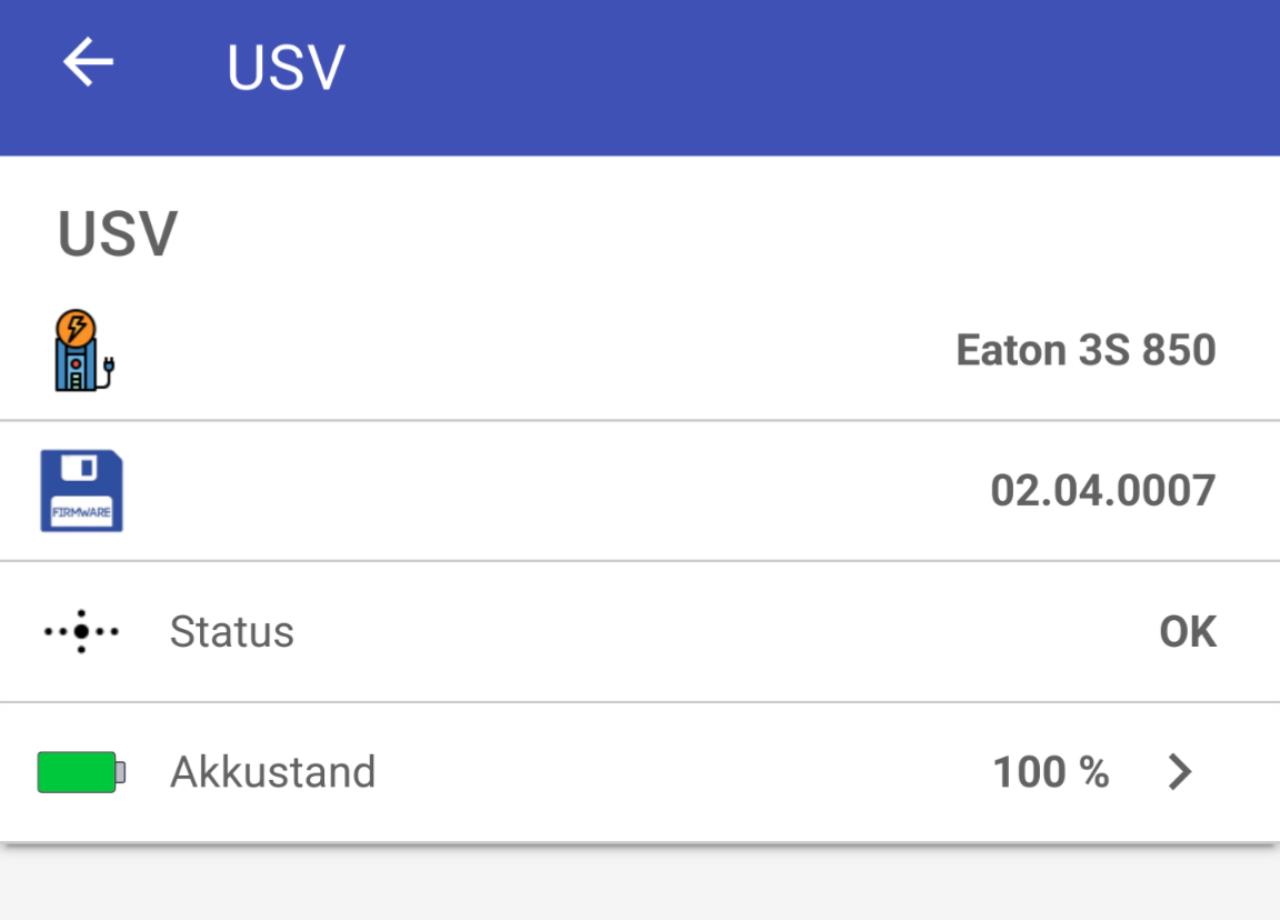Click blank middle of the Status row
The height and width of the screenshot is (920, 1280).
700,632
